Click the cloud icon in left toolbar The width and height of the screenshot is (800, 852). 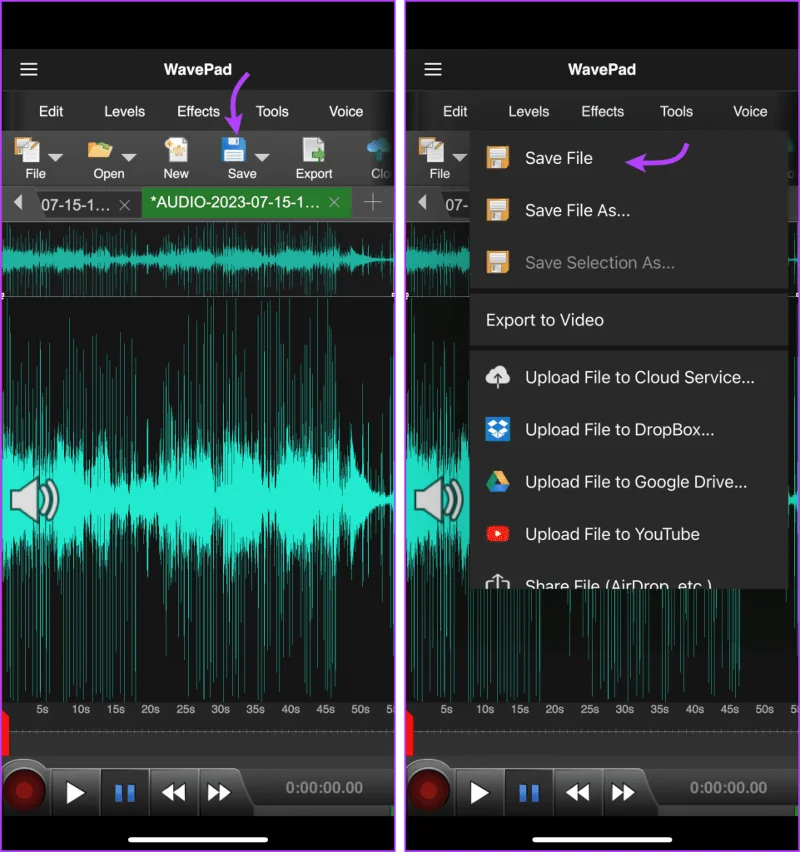[379, 150]
